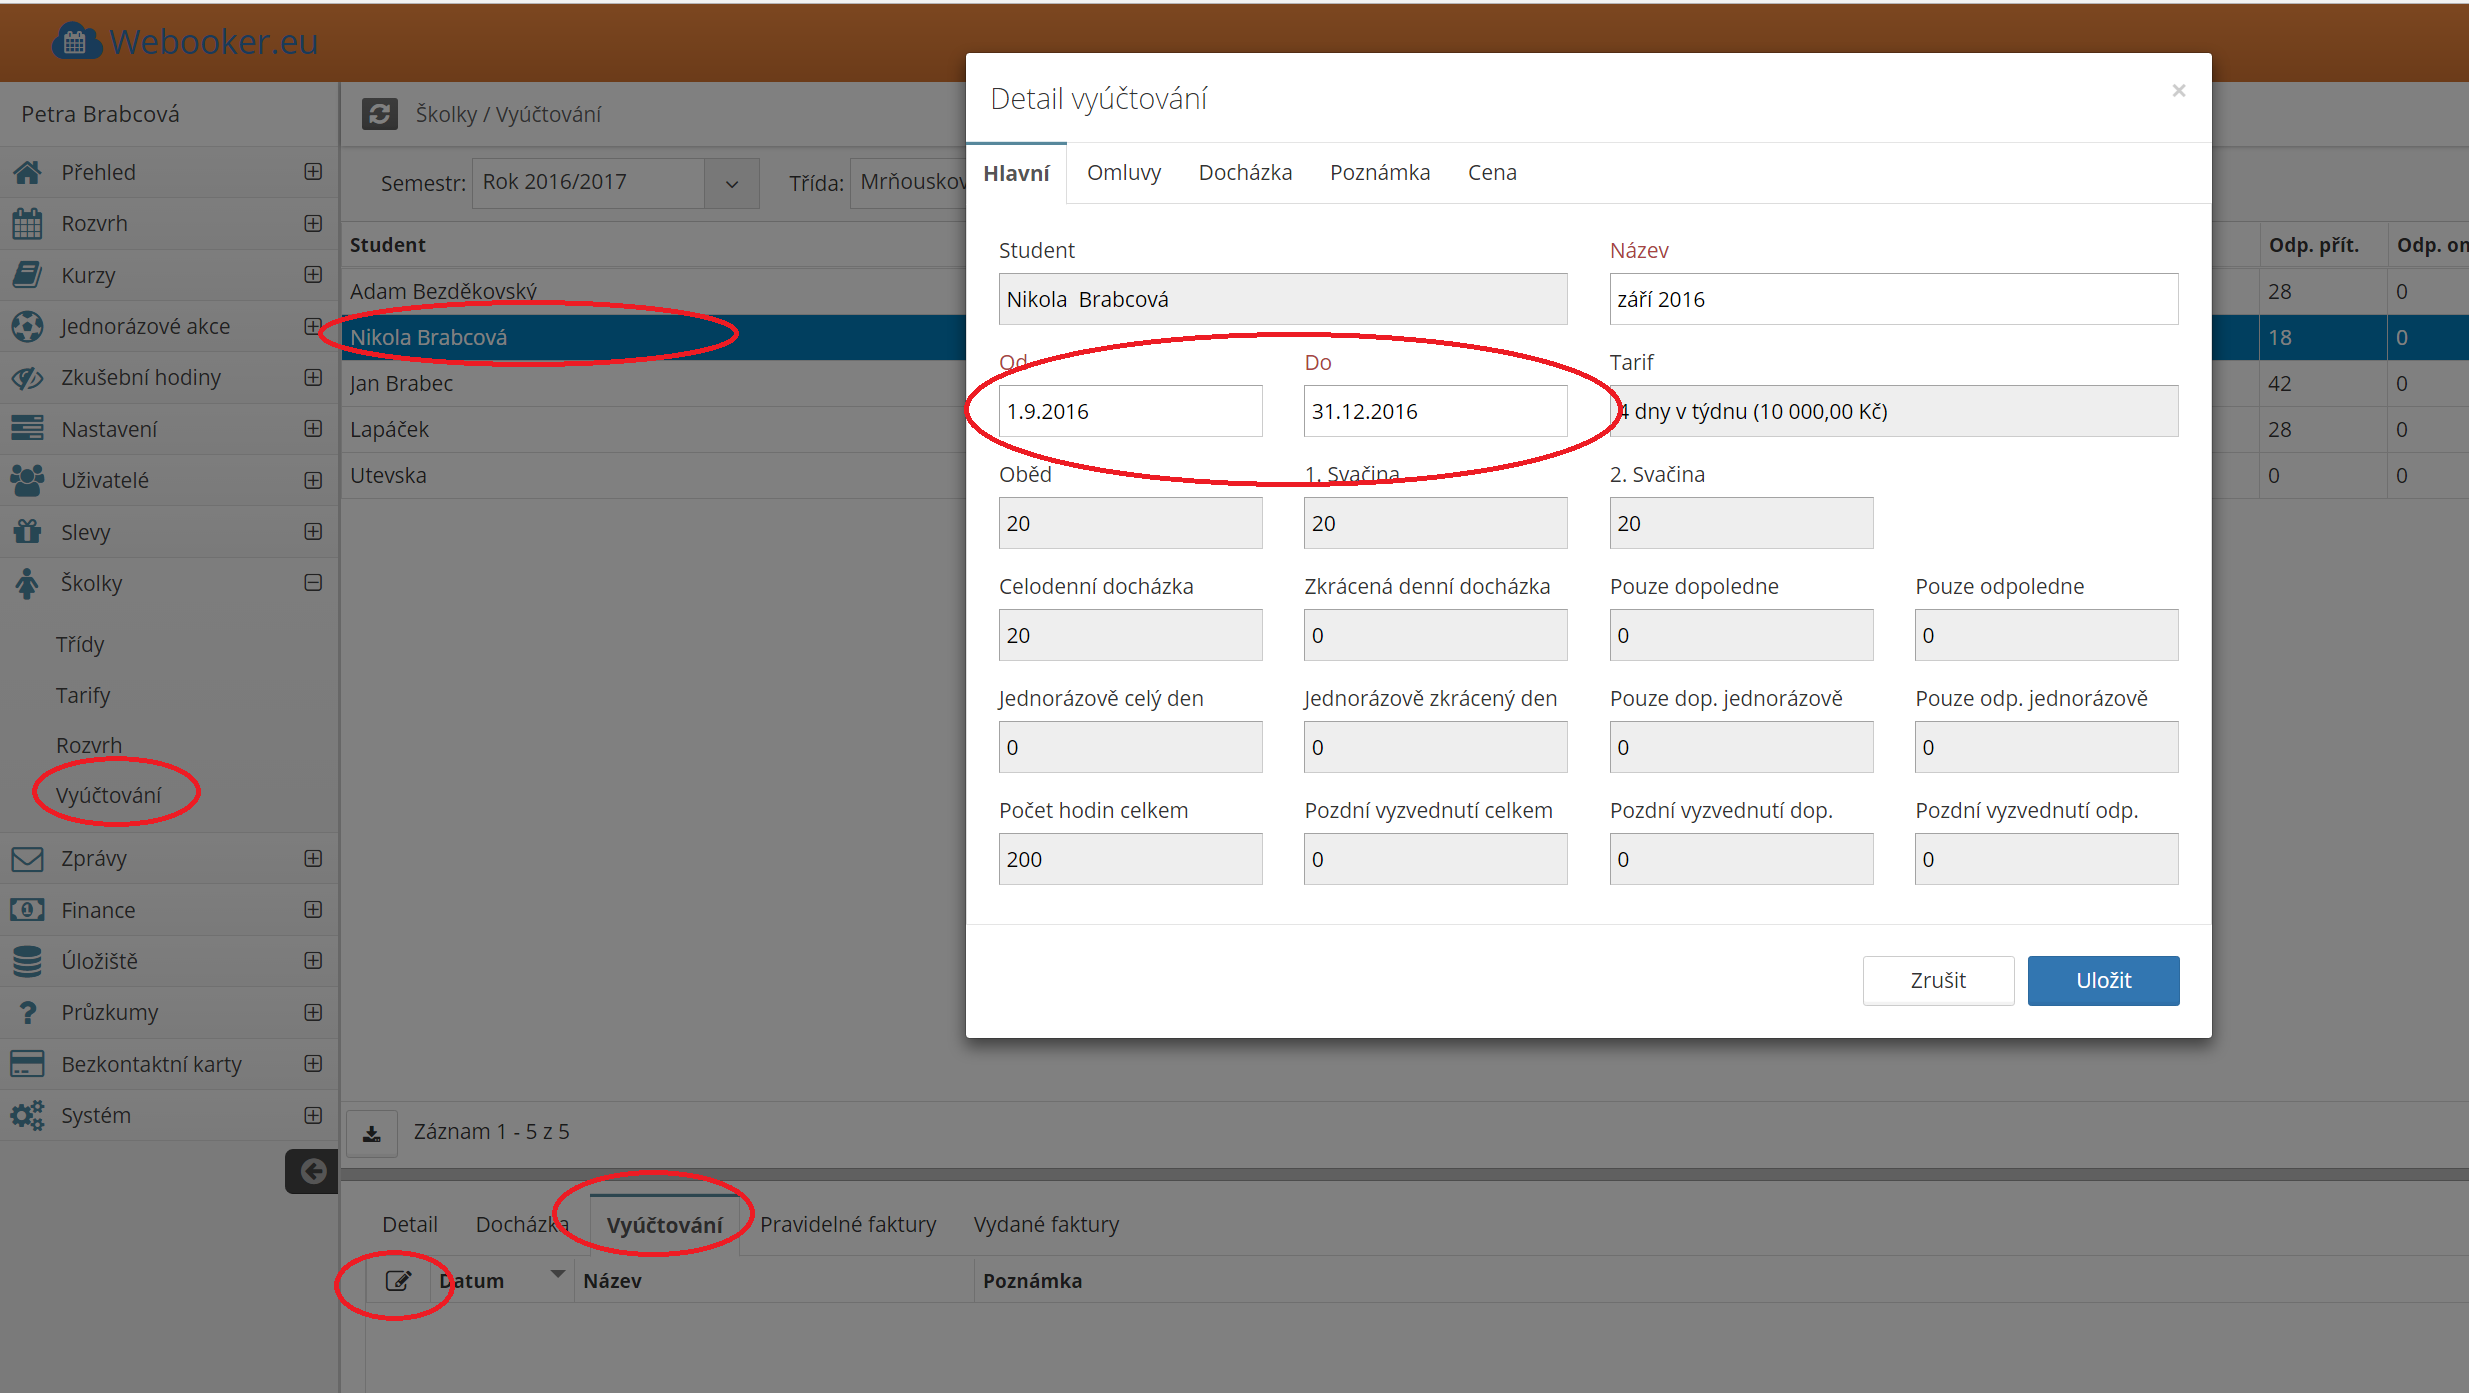
Task: Expand the Kurzy menu section
Action: coord(313,275)
